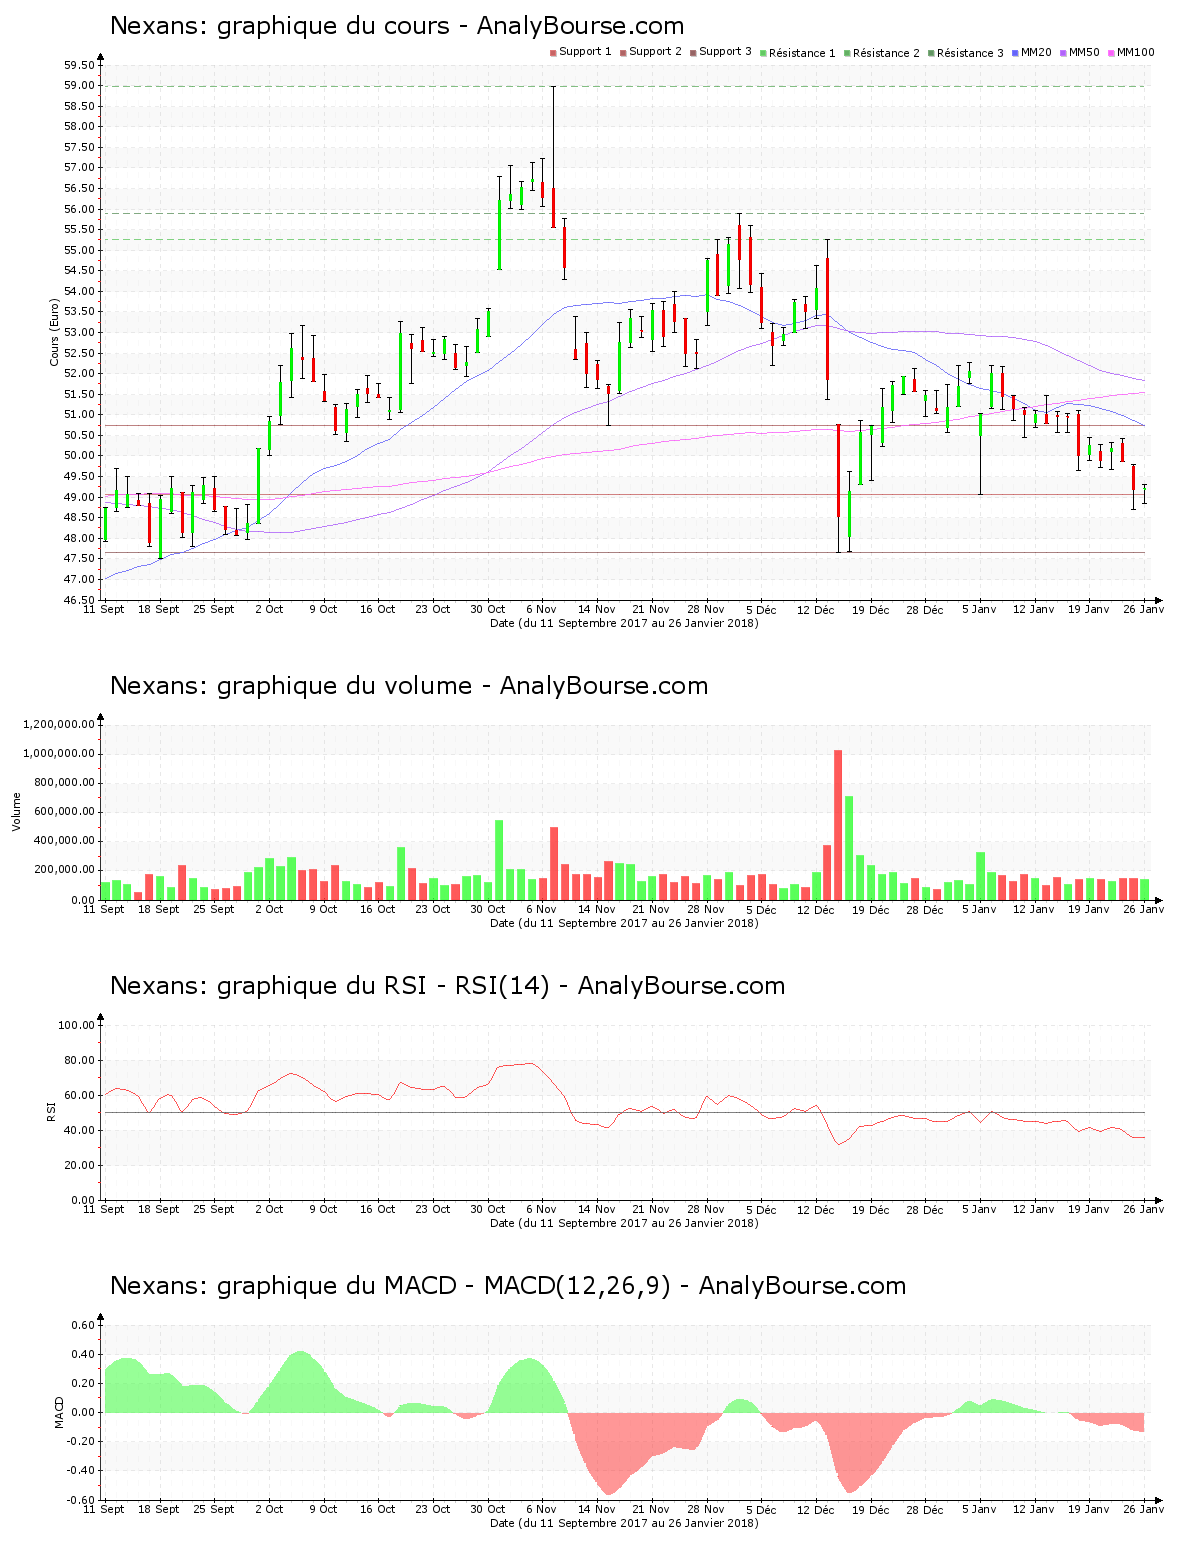
Task: Click '2 Oct' date on volume chart axis
Action: click(268, 909)
